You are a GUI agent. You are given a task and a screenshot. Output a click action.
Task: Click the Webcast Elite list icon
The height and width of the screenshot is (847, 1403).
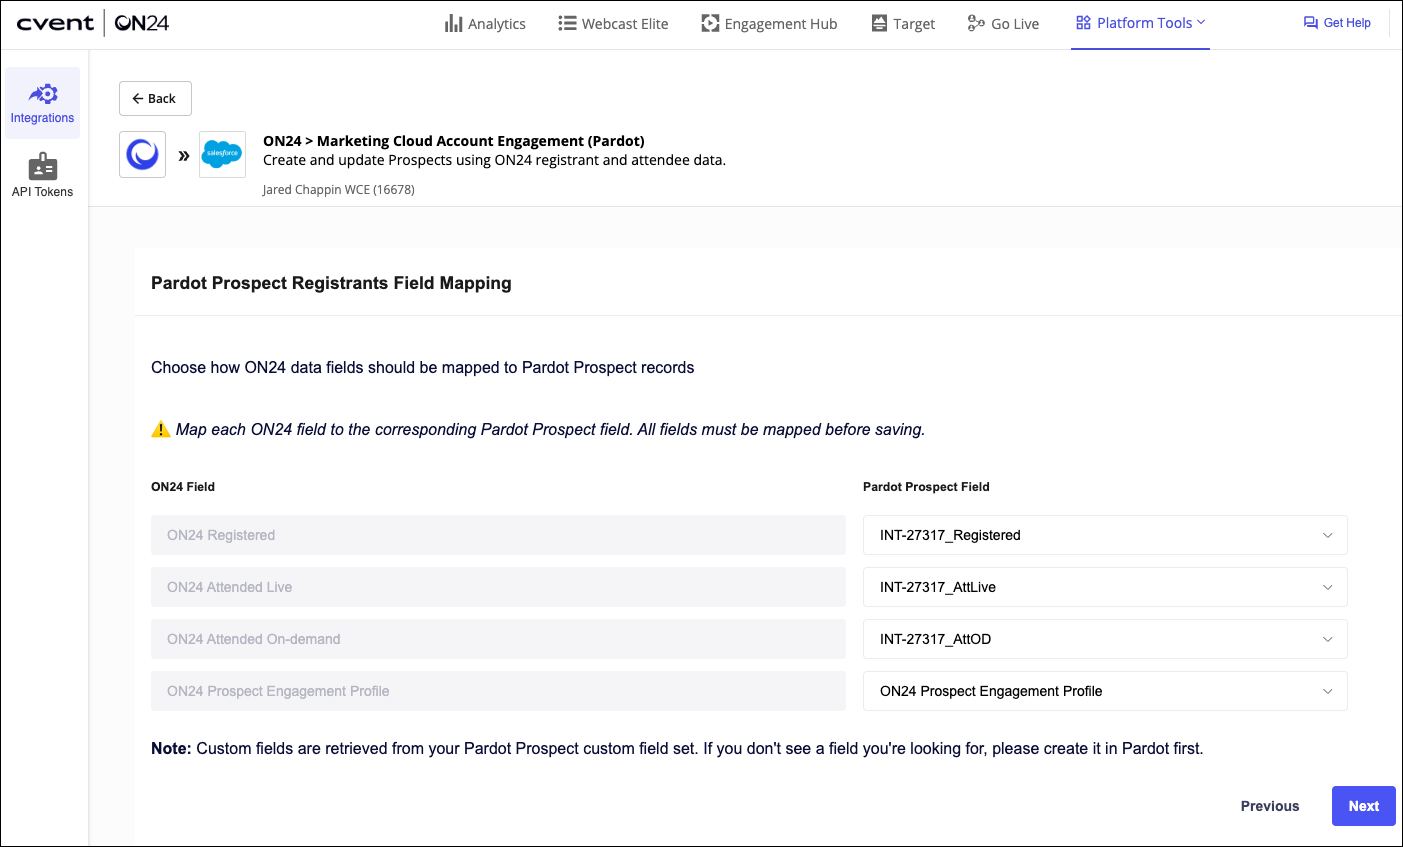tap(567, 23)
